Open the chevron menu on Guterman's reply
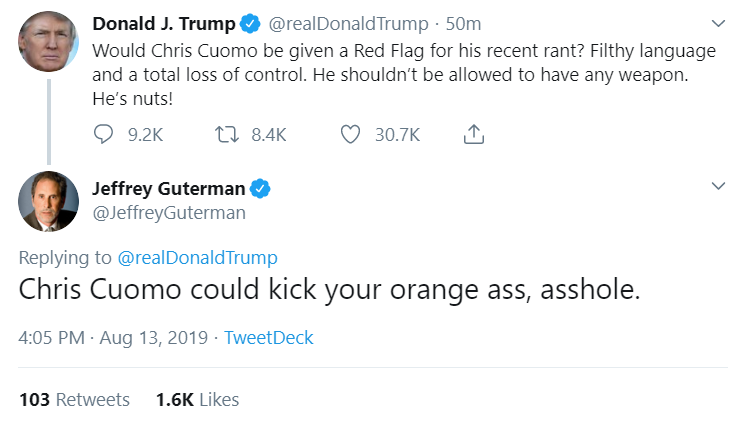Viewport: 747px width, 424px height. point(718,185)
